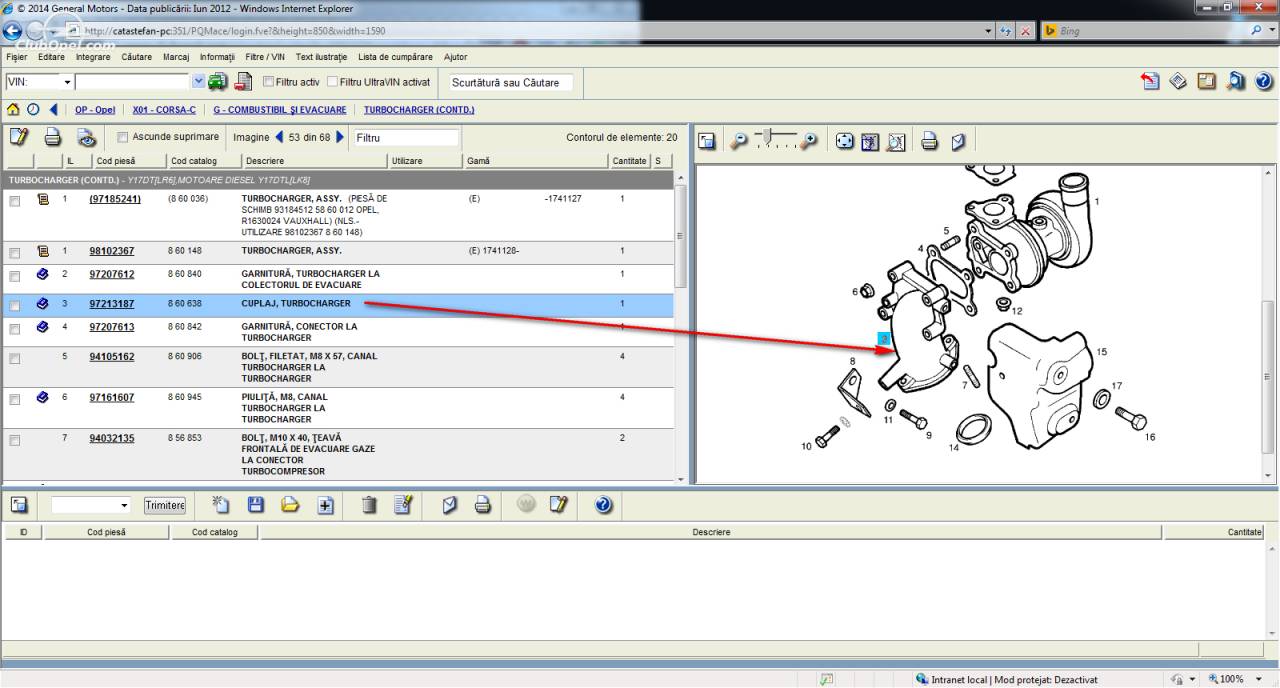Click the blue back arrow in breadcrumb bar
The height and width of the screenshot is (688, 1280).
[x=53, y=110]
